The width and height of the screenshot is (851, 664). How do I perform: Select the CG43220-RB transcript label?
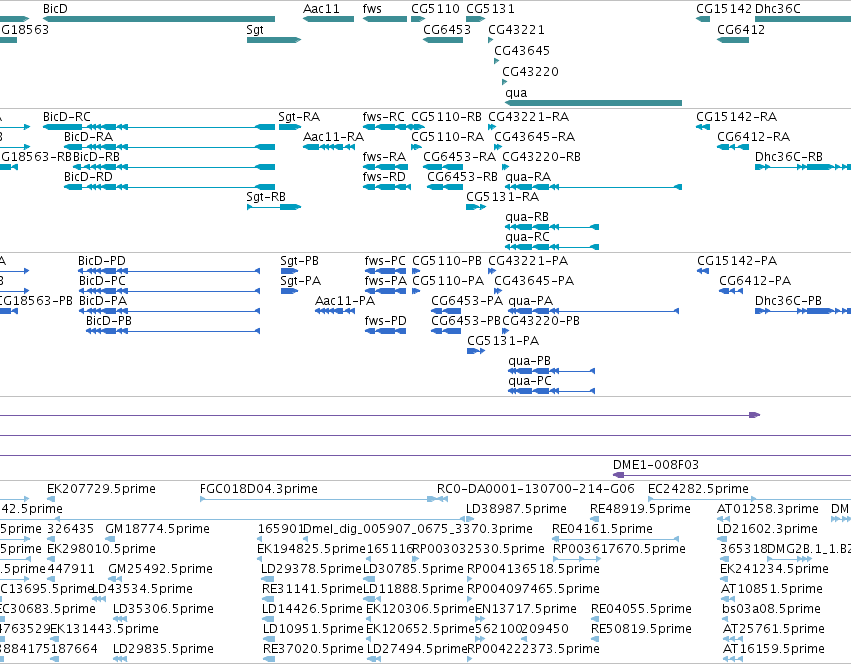(542, 157)
